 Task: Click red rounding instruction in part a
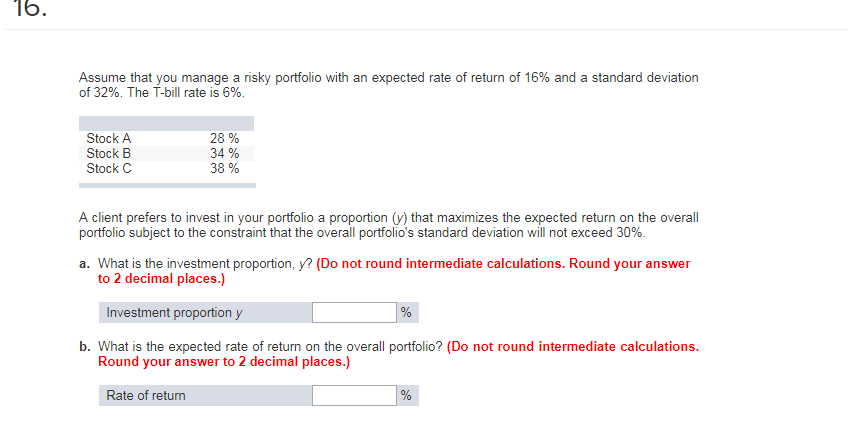point(394,271)
